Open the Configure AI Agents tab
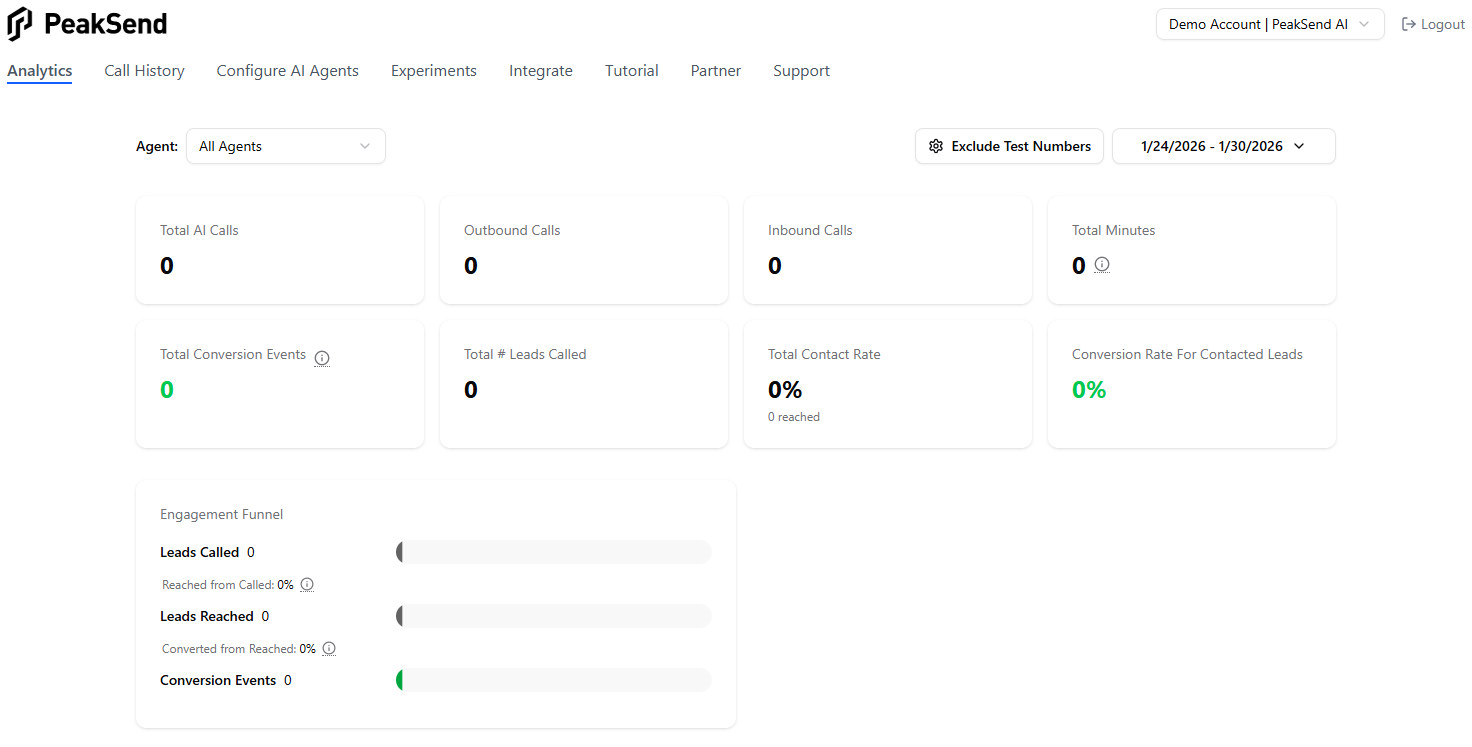Screen dimensions: 1472x747 tap(287, 71)
